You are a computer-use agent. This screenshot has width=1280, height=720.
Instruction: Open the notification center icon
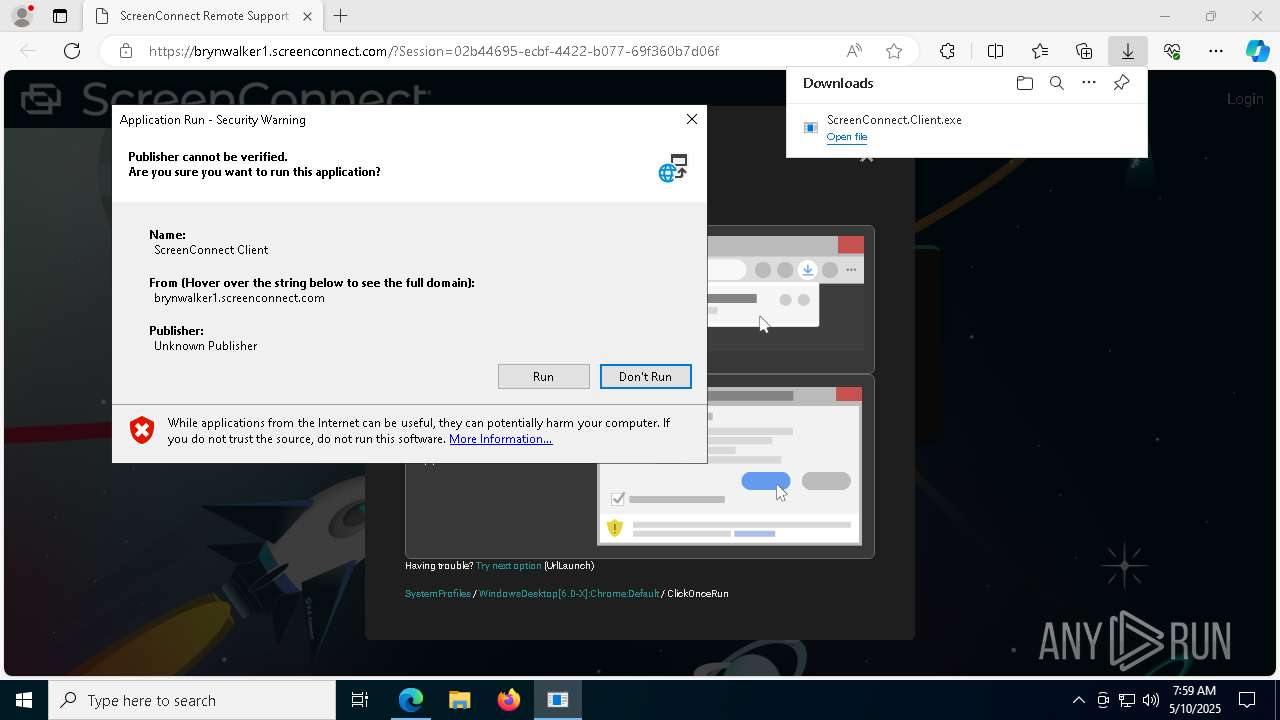click(1247, 700)
